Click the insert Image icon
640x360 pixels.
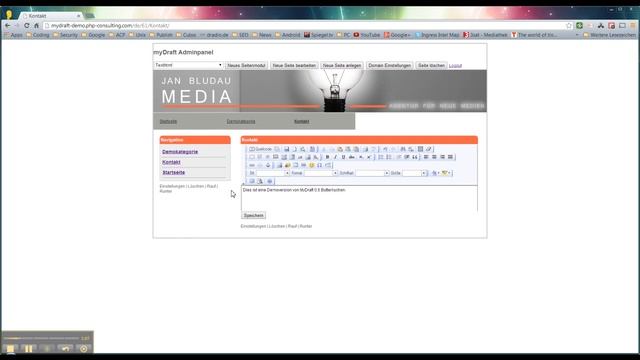tap(279, 165)
